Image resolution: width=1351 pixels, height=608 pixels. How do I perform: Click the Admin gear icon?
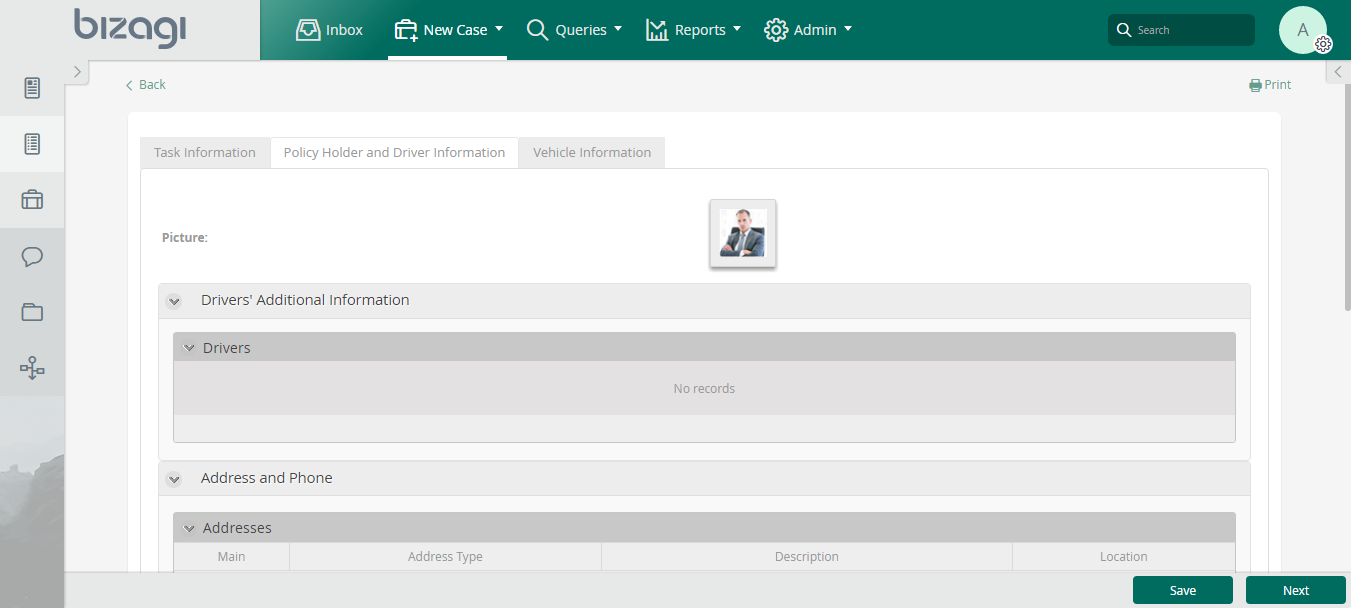[776, 30]
